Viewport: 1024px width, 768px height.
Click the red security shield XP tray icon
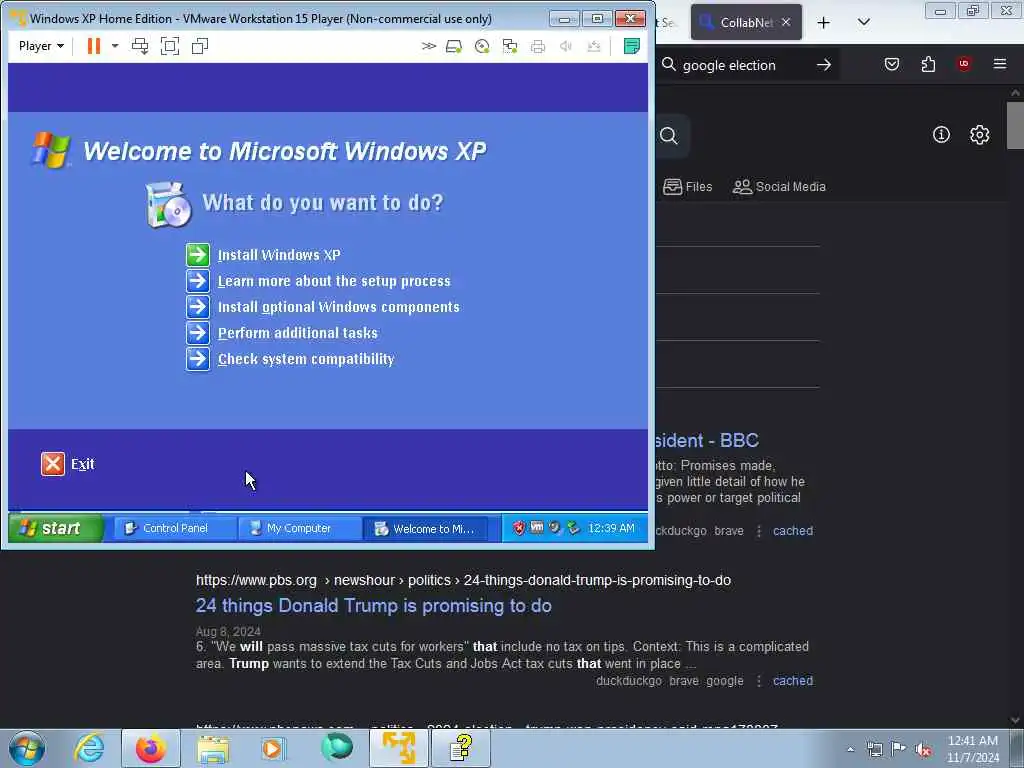click(519, 528)
